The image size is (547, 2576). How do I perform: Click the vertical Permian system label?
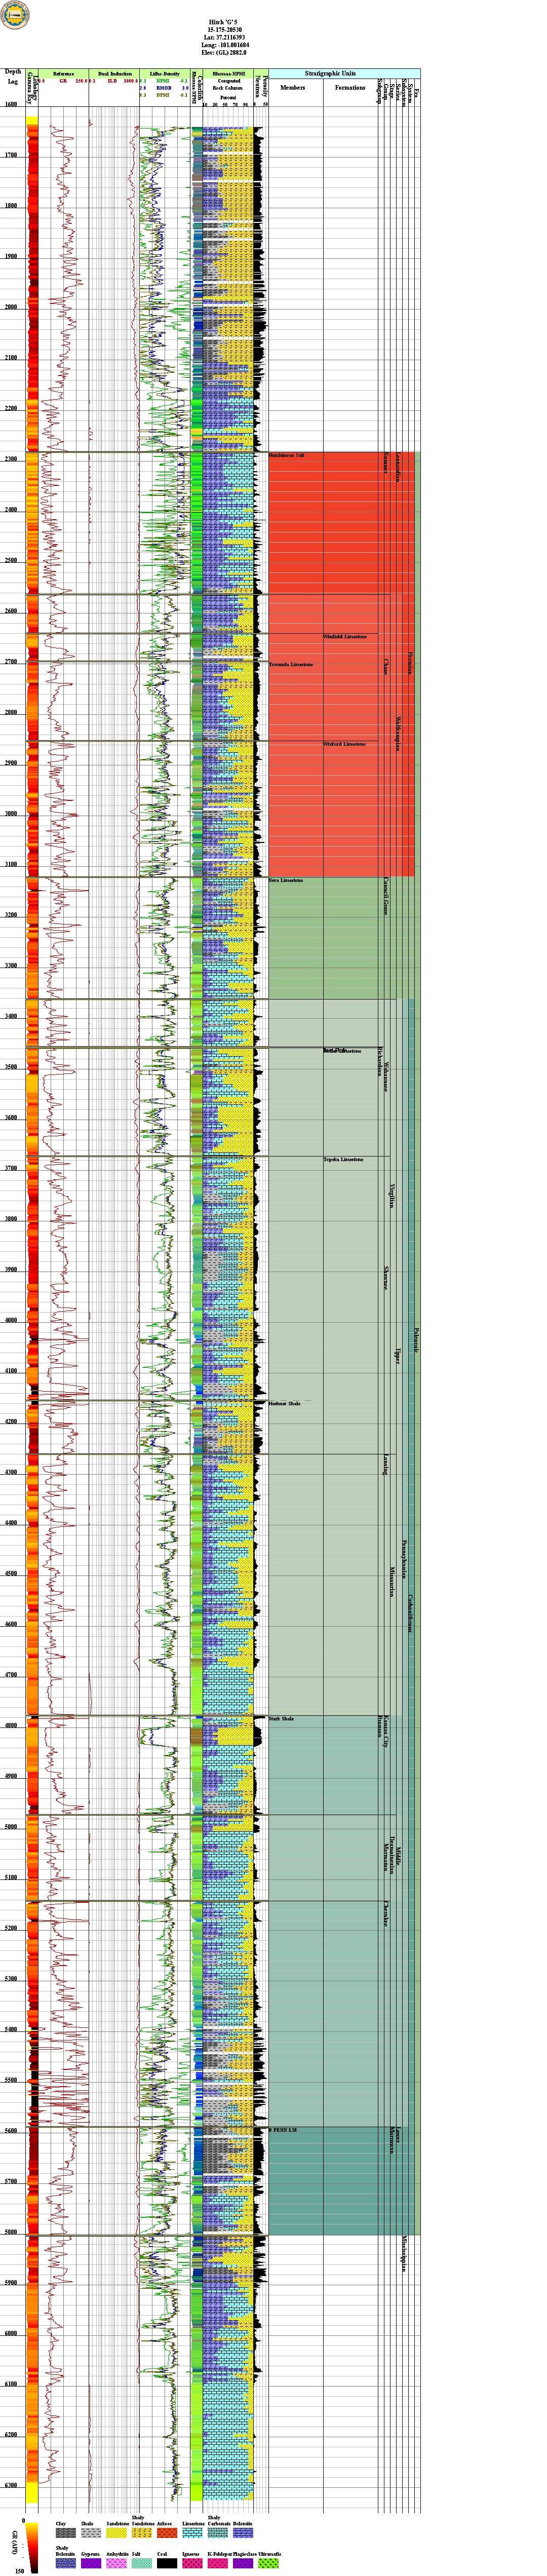tap(410, 663)
